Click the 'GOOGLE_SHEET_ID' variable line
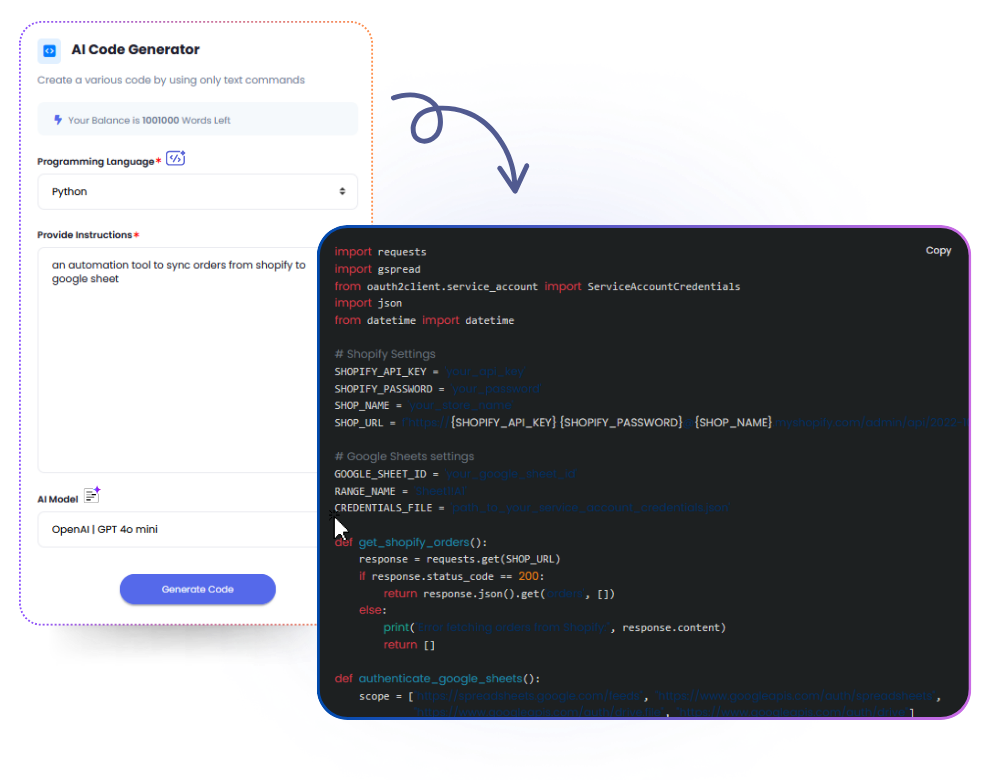Viewport: 1000px width, 780px height. click(x=455, y=474)
